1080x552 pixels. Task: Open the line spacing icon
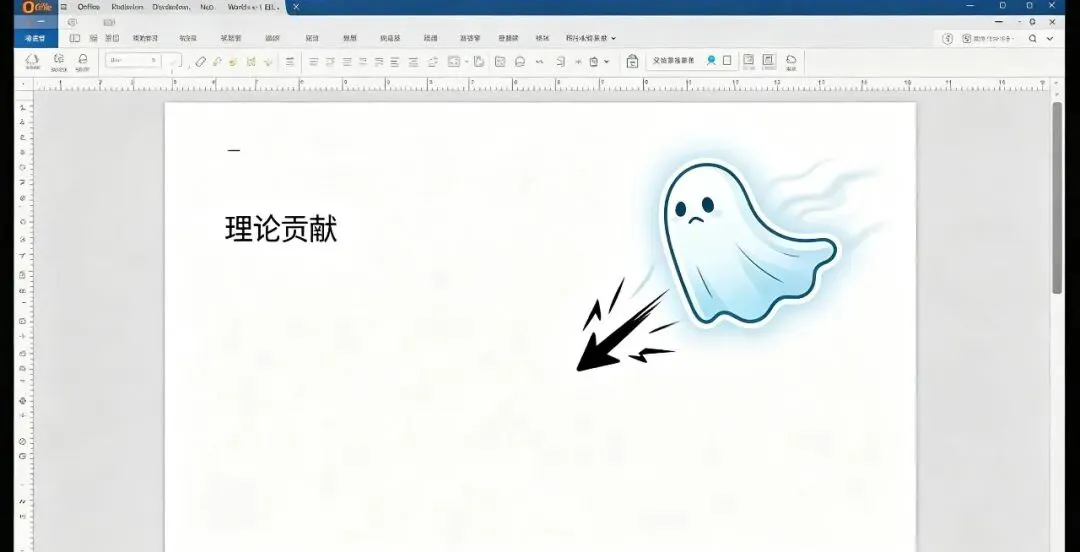click(x=290, y=61)
